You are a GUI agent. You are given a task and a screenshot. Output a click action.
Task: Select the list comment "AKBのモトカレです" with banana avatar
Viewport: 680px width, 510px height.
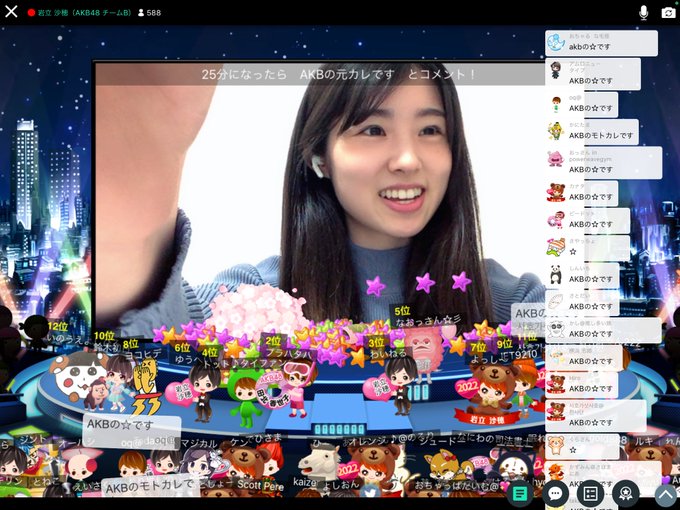593,131
